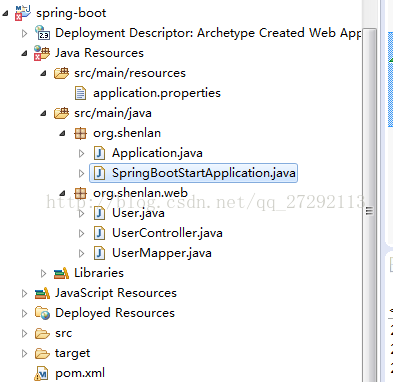Select the src/main/resources label
Viewport: 393px width, 382px height.
pyautogui.click(x=130, y=73)
